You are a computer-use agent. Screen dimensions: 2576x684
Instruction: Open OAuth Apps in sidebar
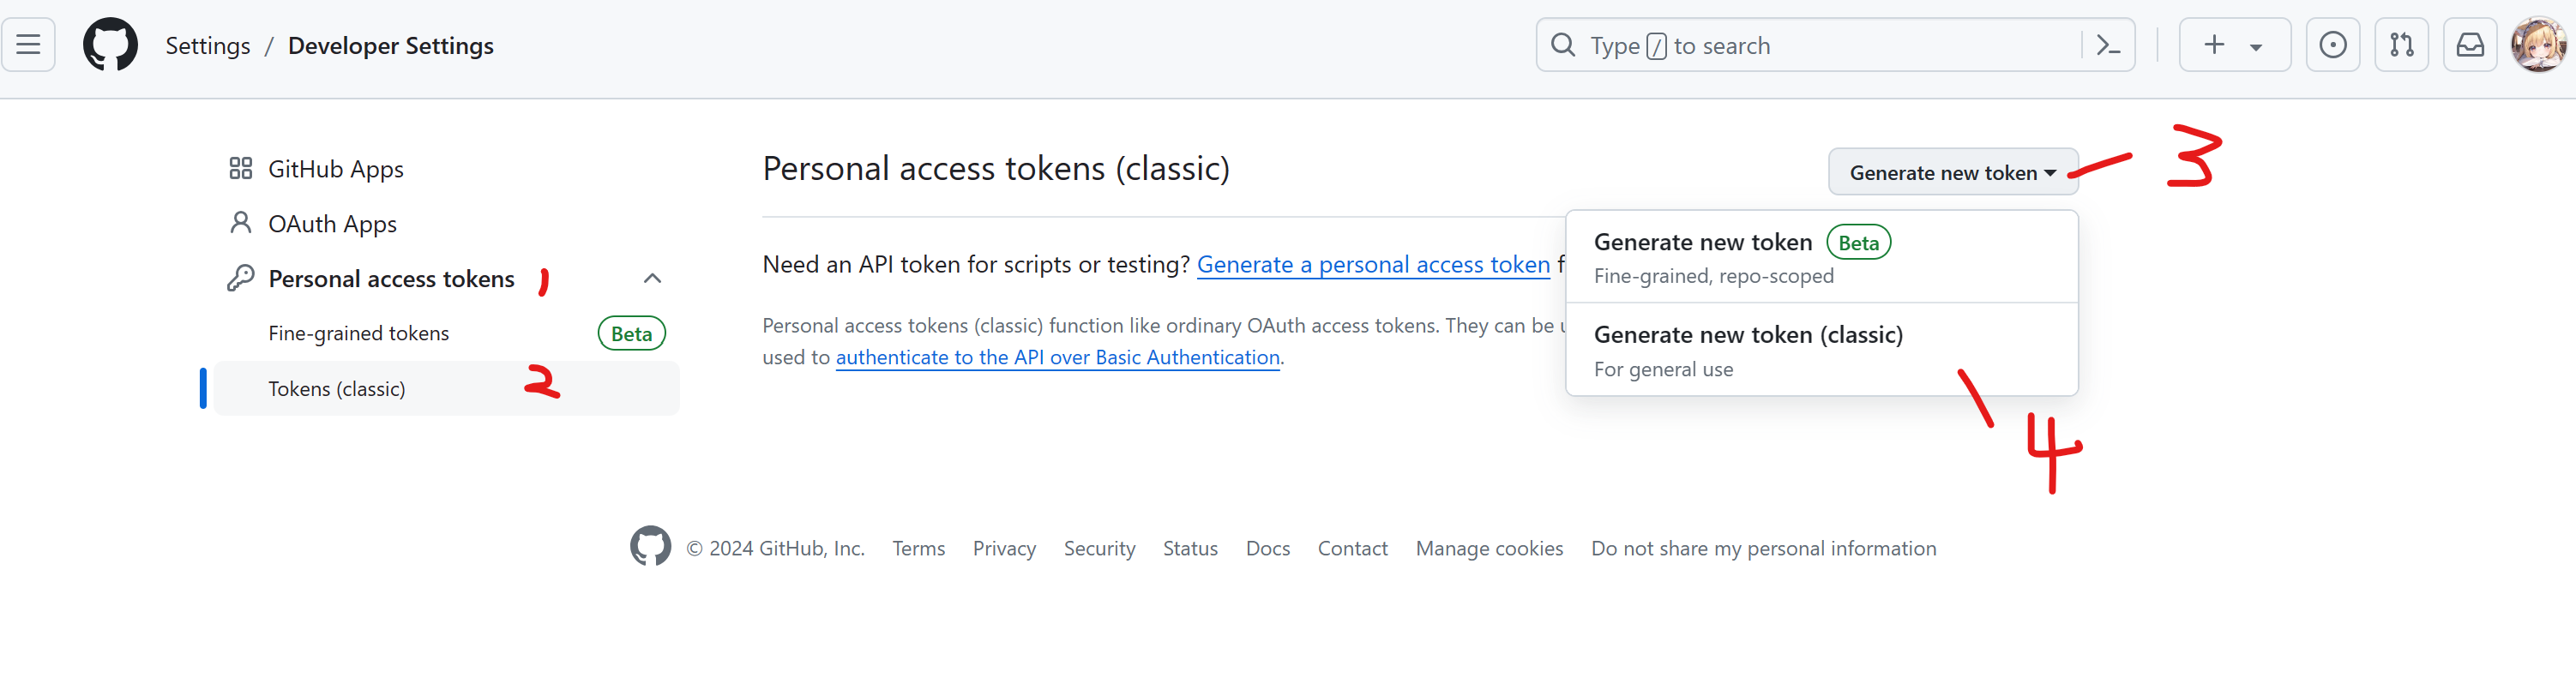click(x=332, y=224)
